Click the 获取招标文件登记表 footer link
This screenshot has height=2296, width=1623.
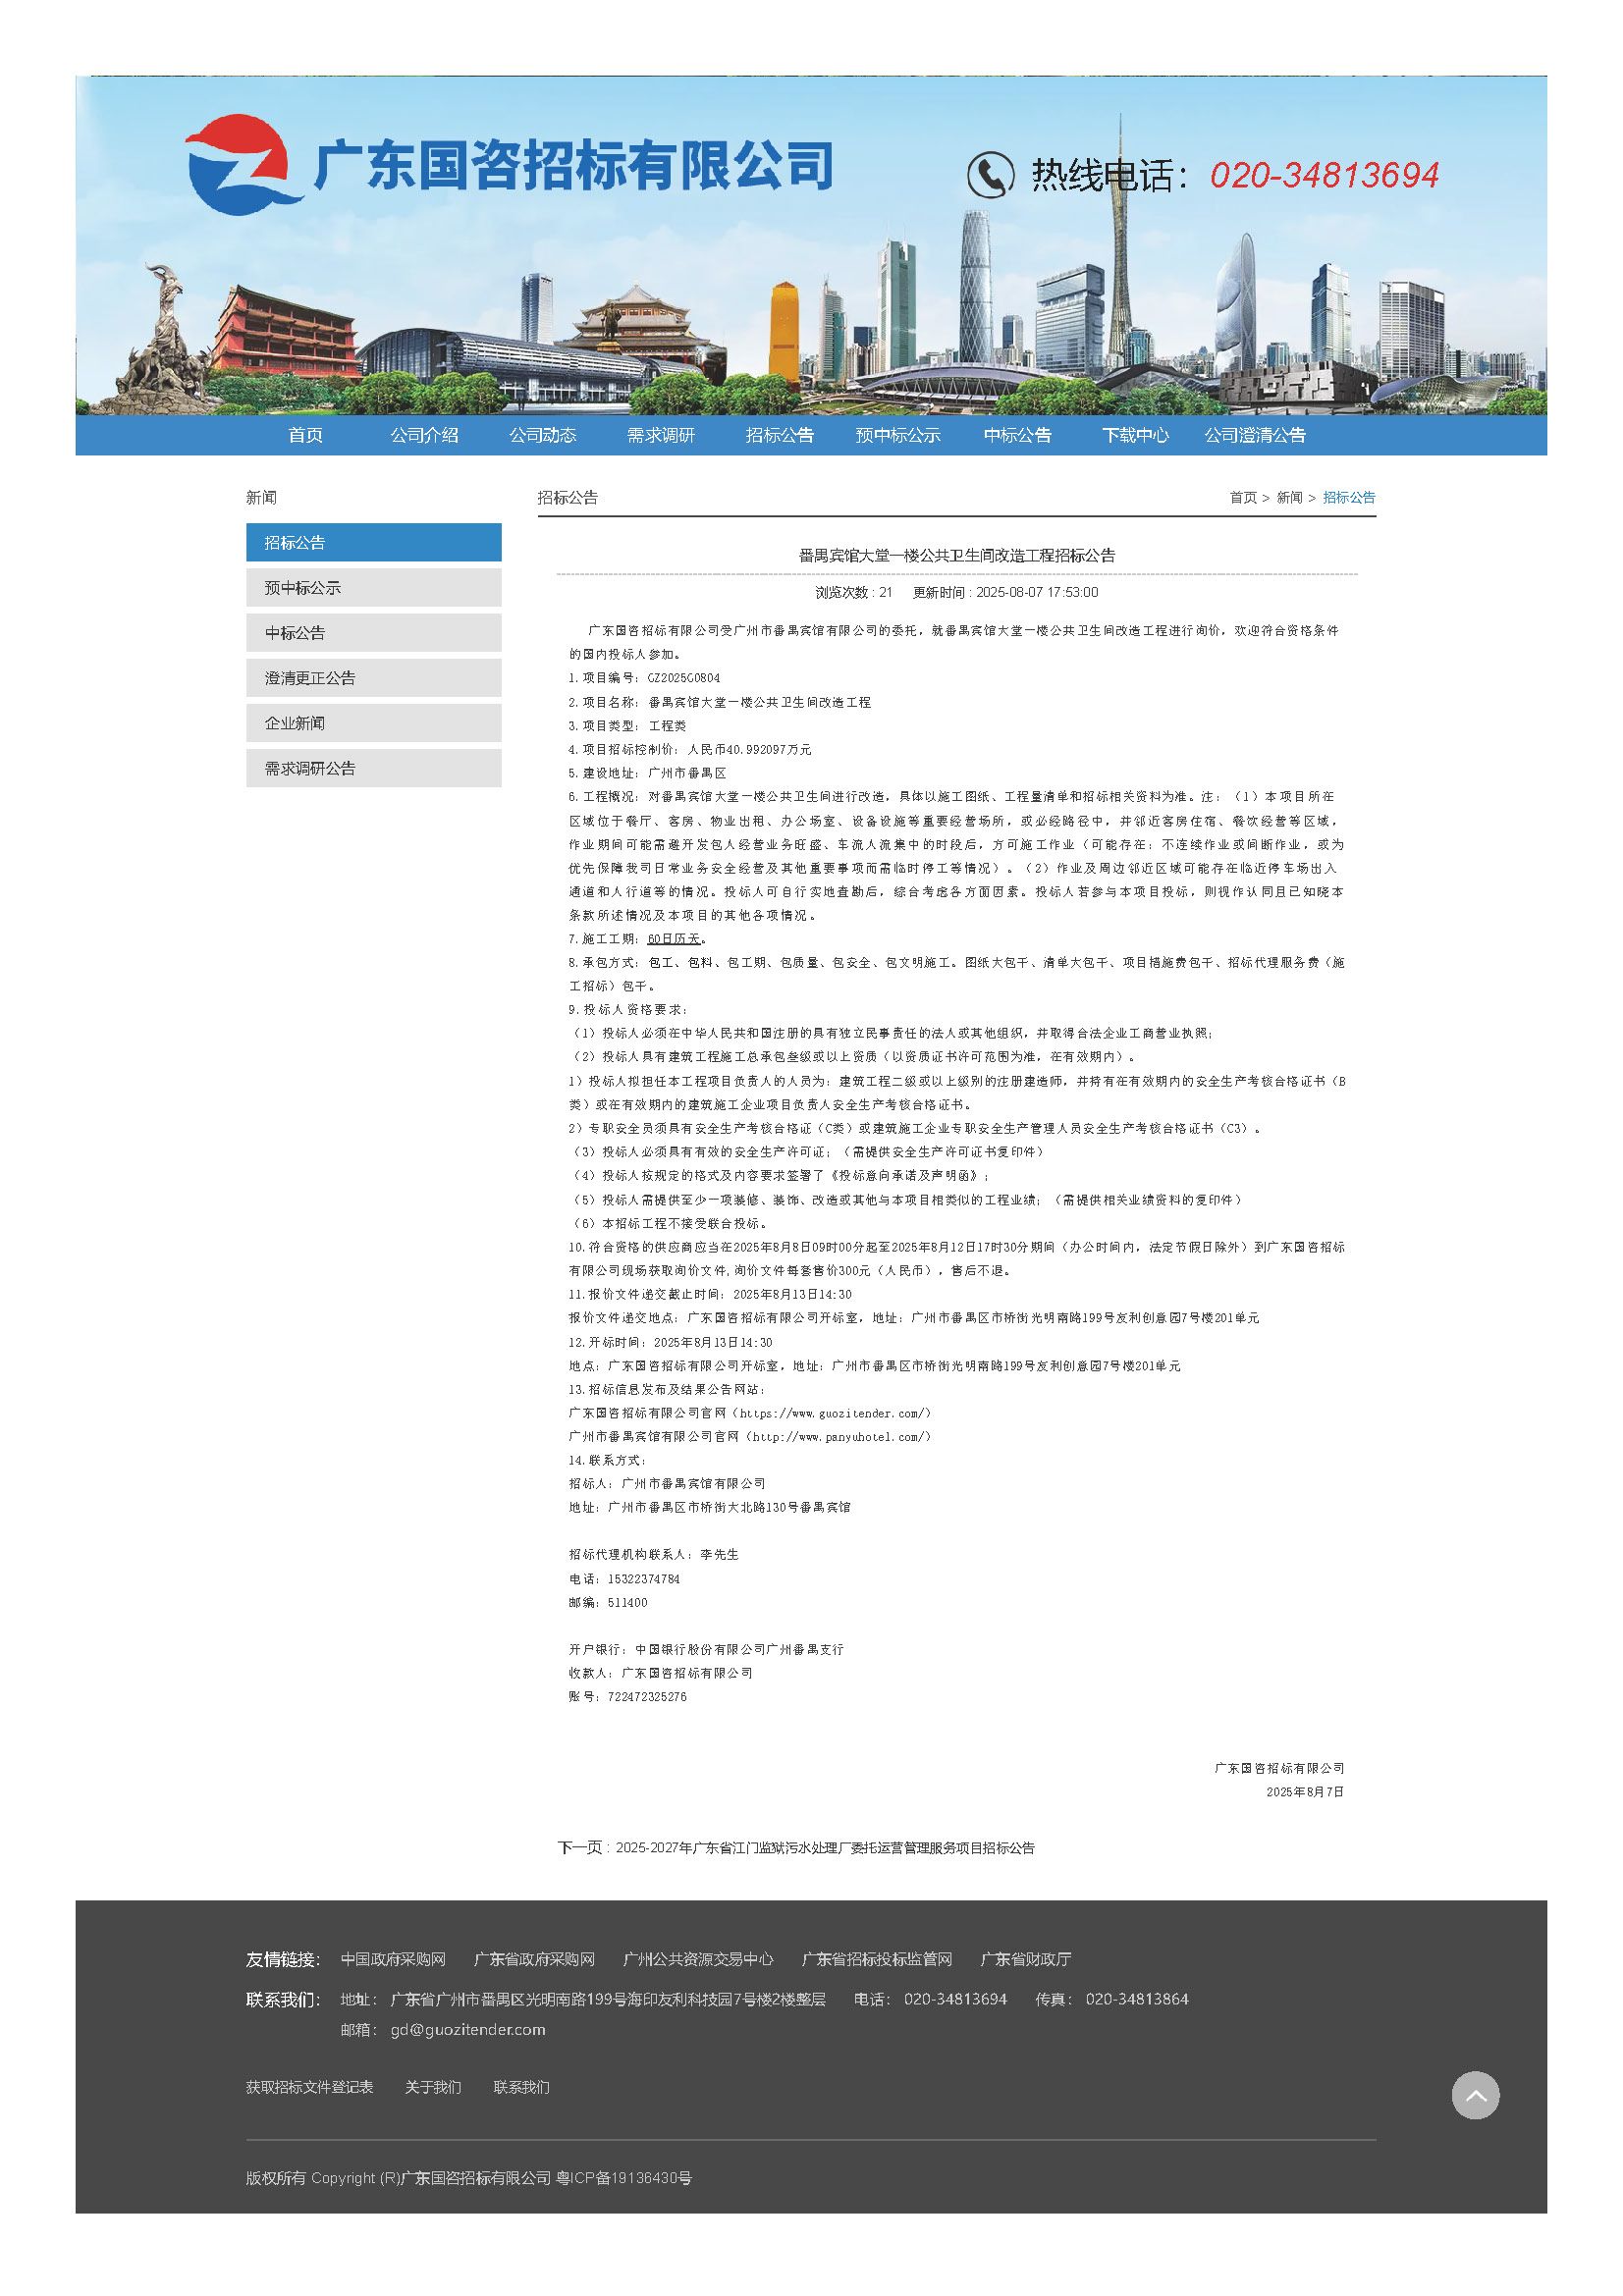pyautogui.click(x=309, y=2086)
